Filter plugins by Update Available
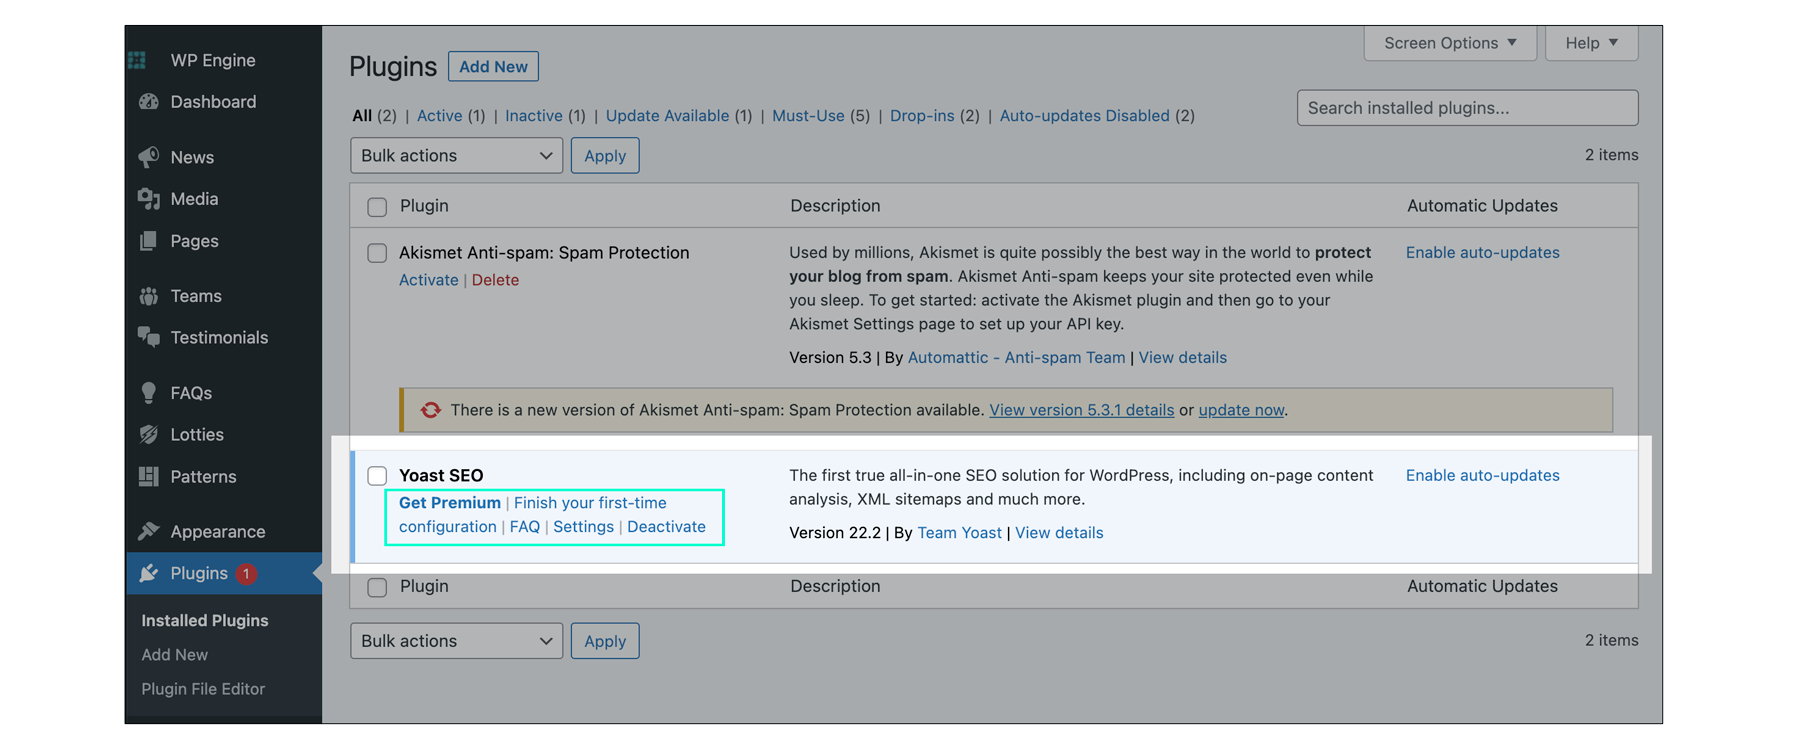This screenshot has height=751, width=1800. (667, 116)
